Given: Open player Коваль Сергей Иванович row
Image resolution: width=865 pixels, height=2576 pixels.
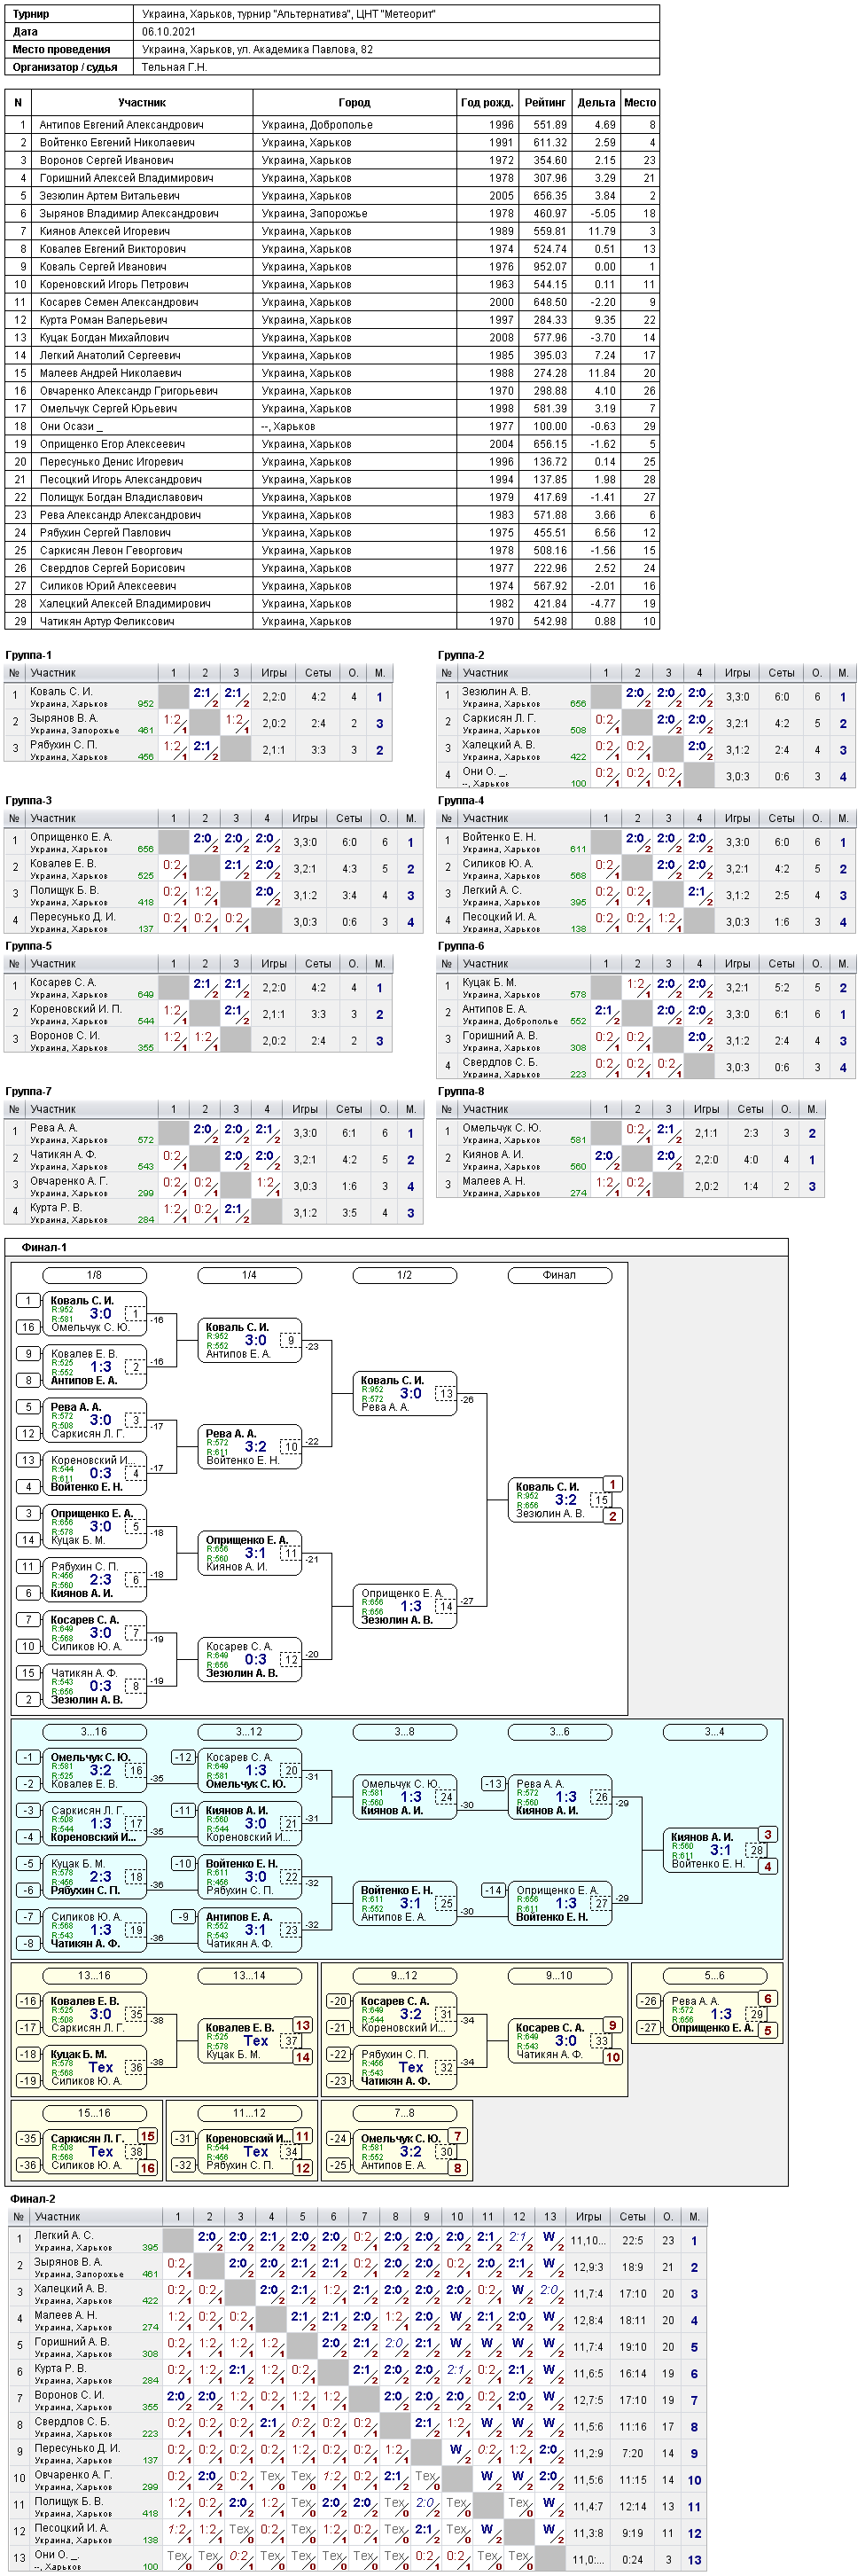Looking at the screenshot, I should pos(332,267).
